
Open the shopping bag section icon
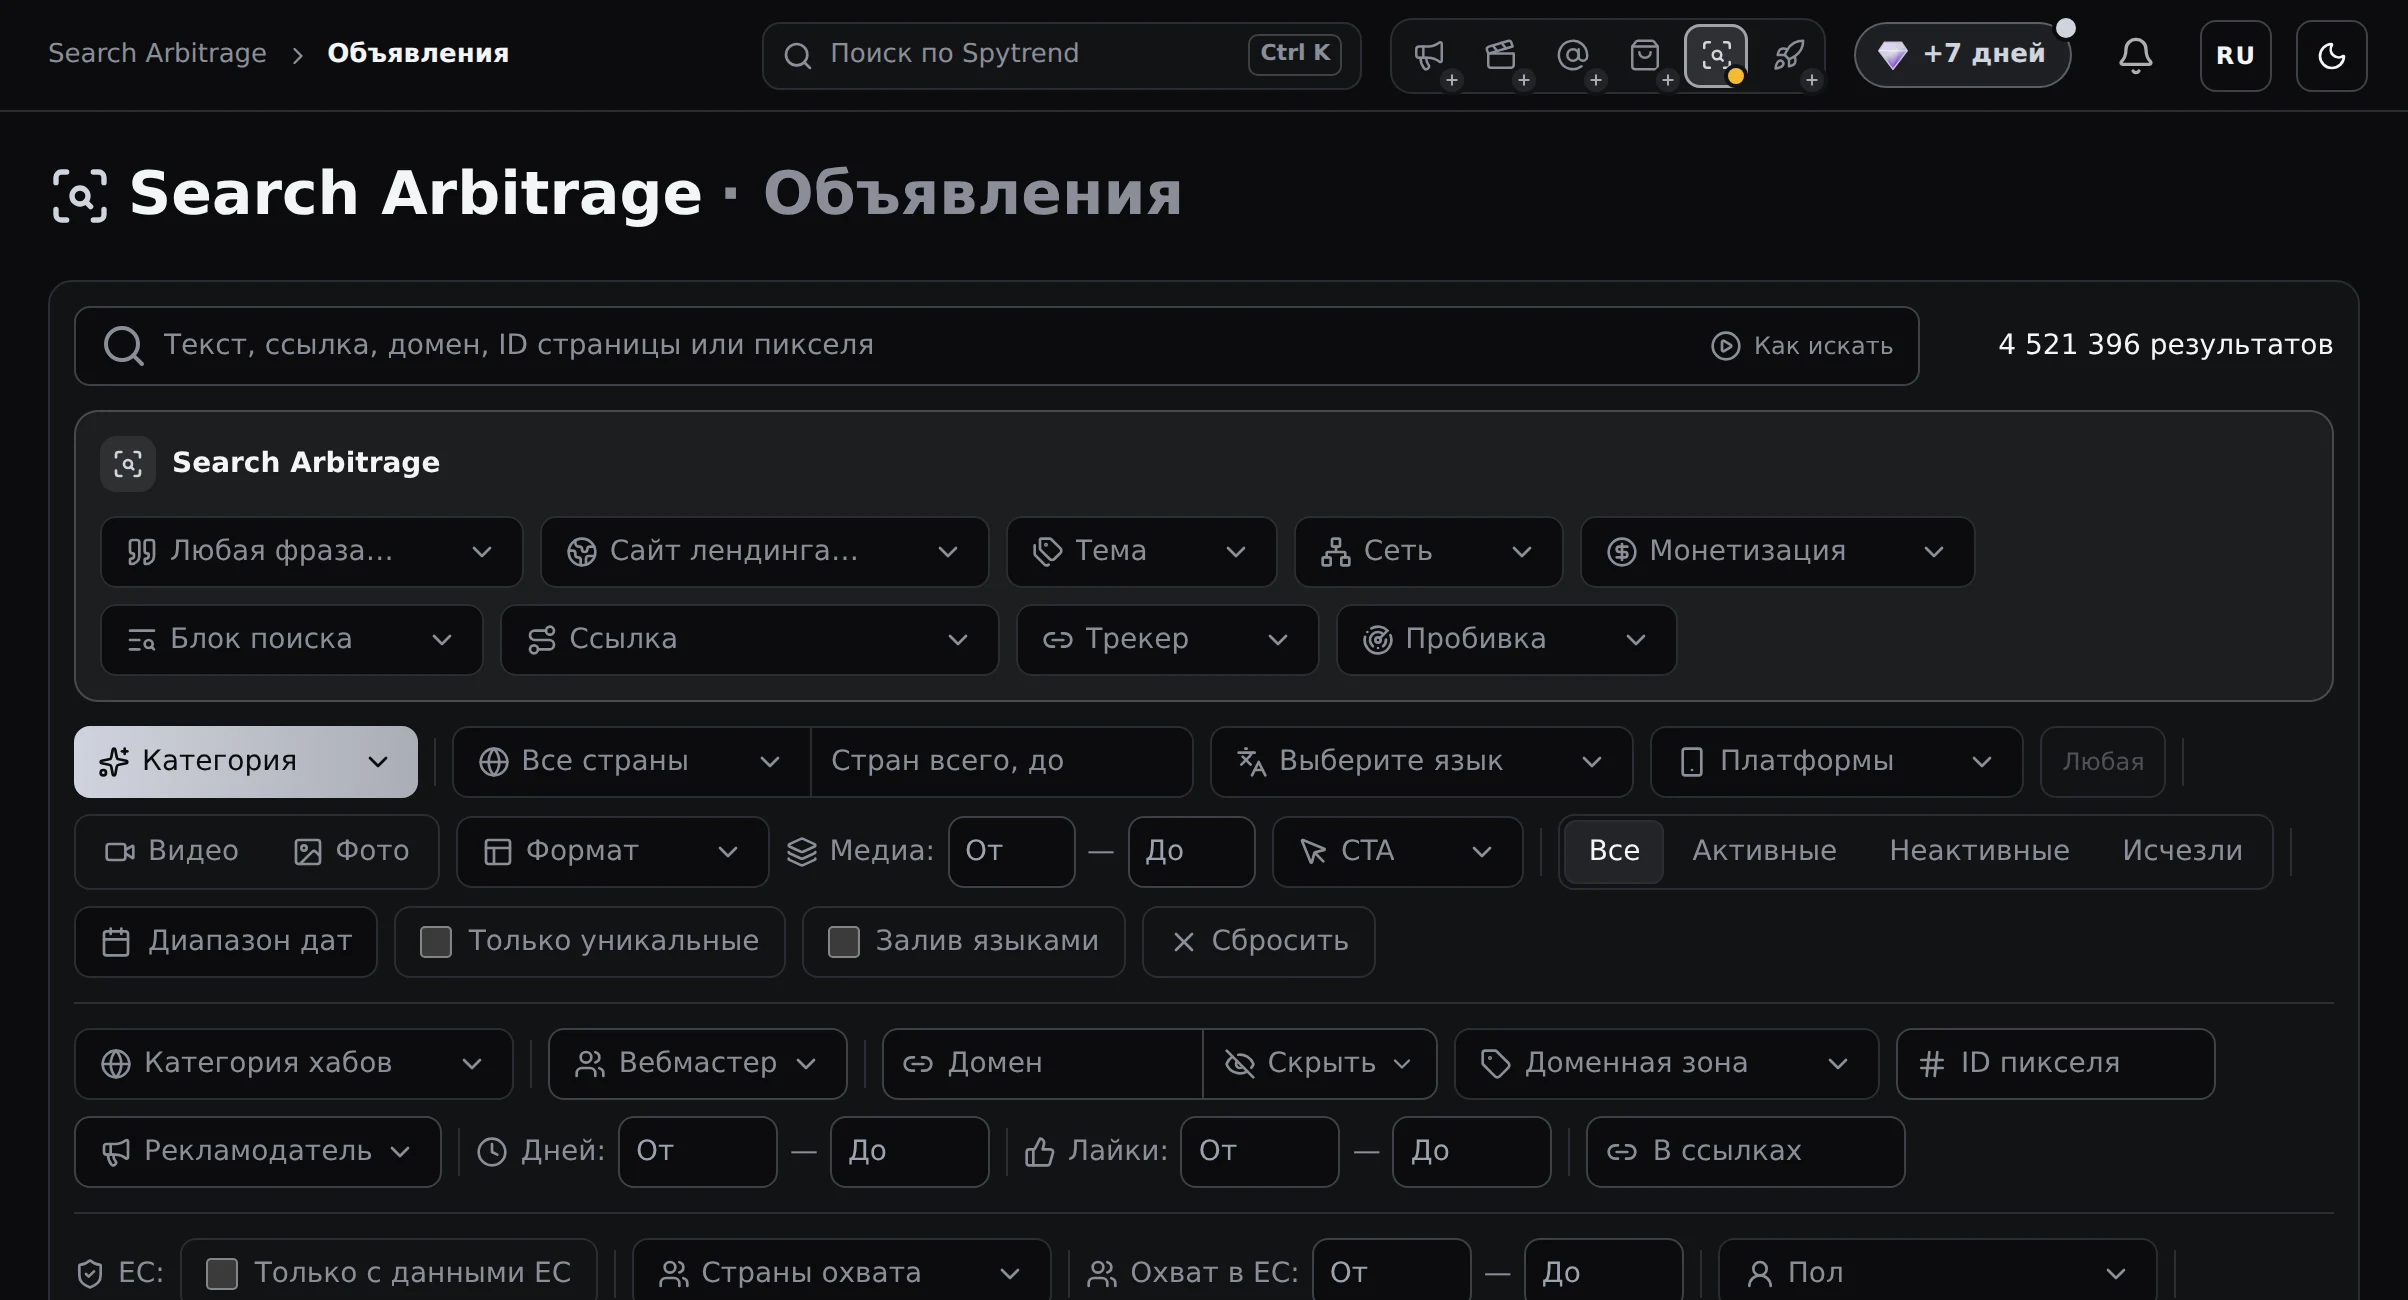pyautogui.click(x=1645, y=55)
